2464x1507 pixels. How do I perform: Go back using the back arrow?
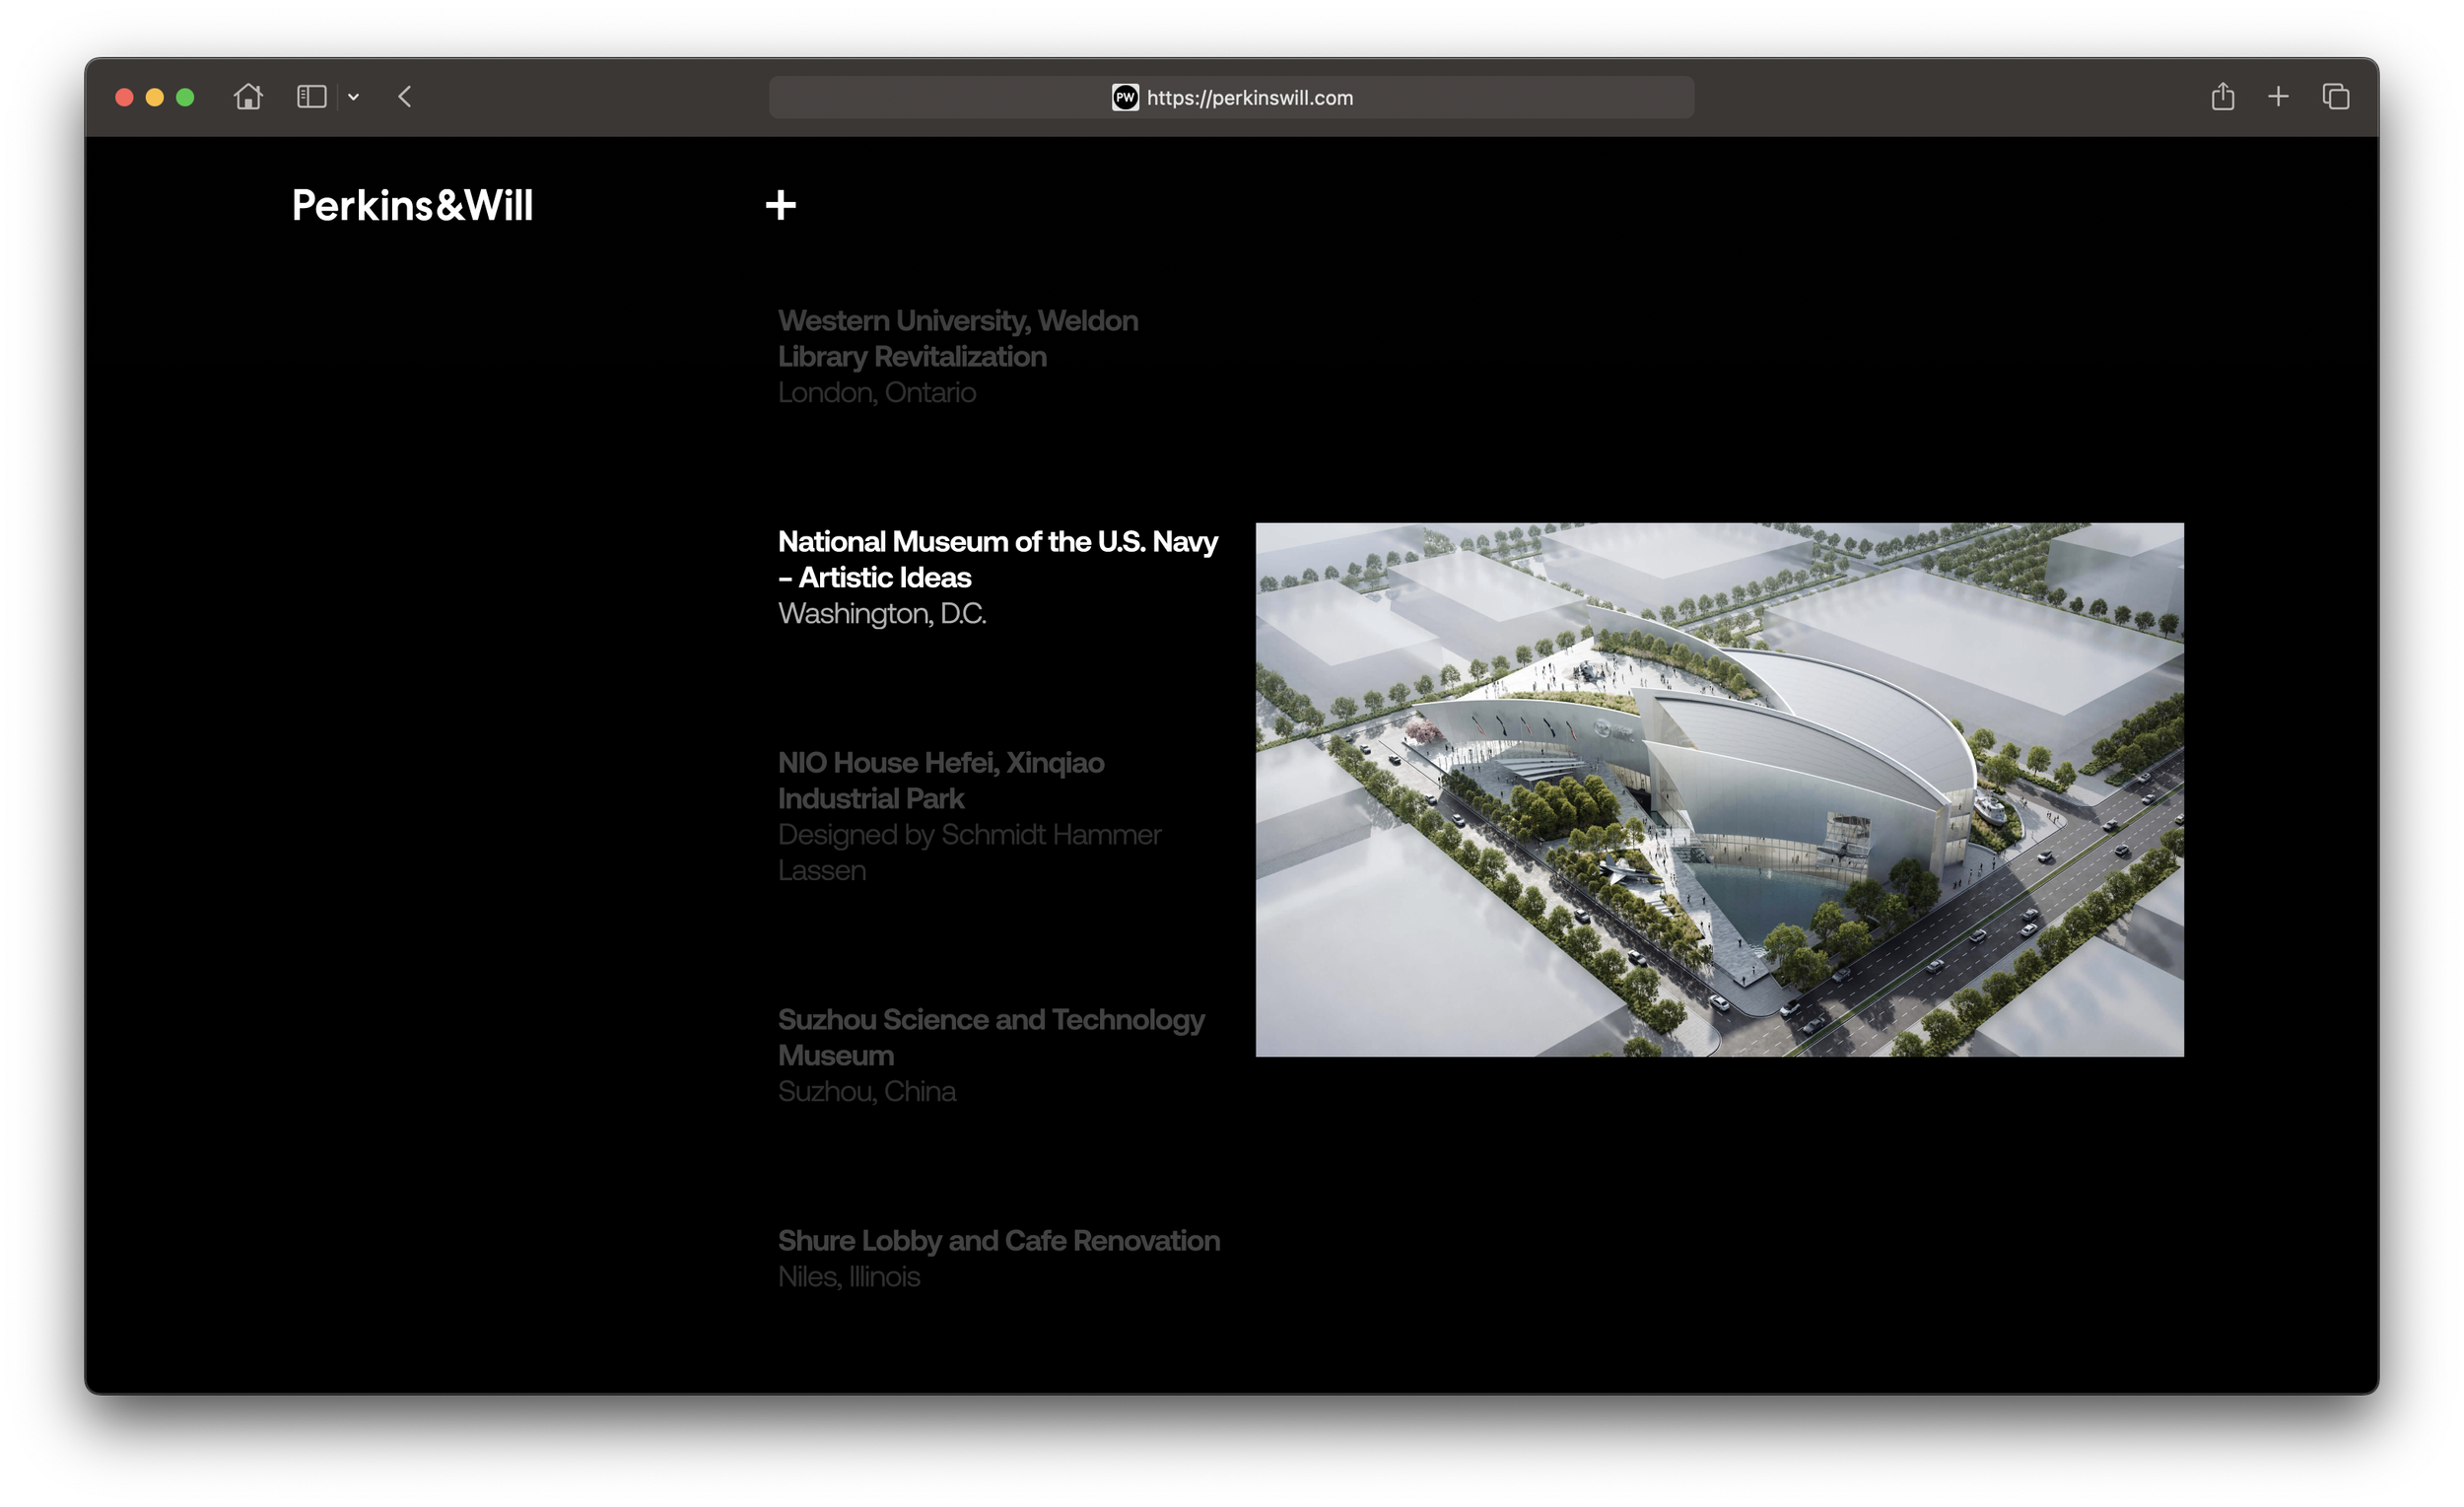pyautogui.click(x=405, y=97)
